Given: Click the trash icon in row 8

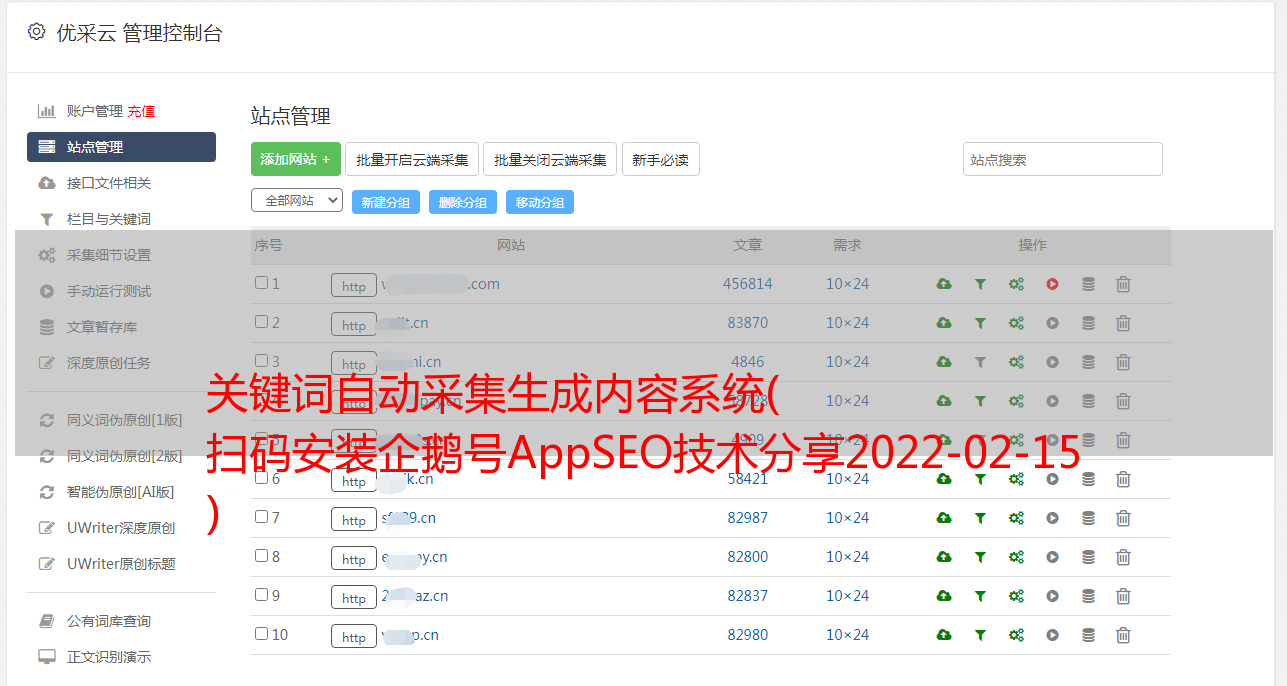Looking at the screenshot, I should [1123, 557].
